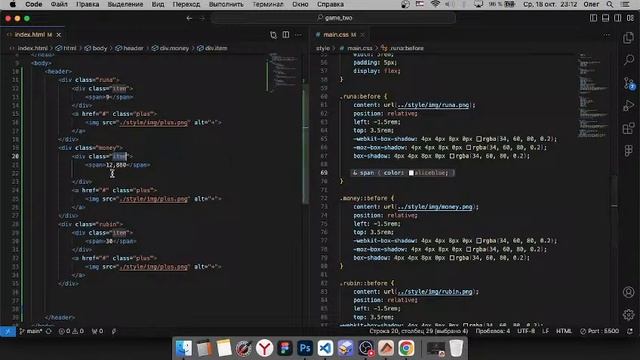640x360 pixels.
Task: Click the Пробелов: 4 indentation setting
Action: click(x=493, y=331)
